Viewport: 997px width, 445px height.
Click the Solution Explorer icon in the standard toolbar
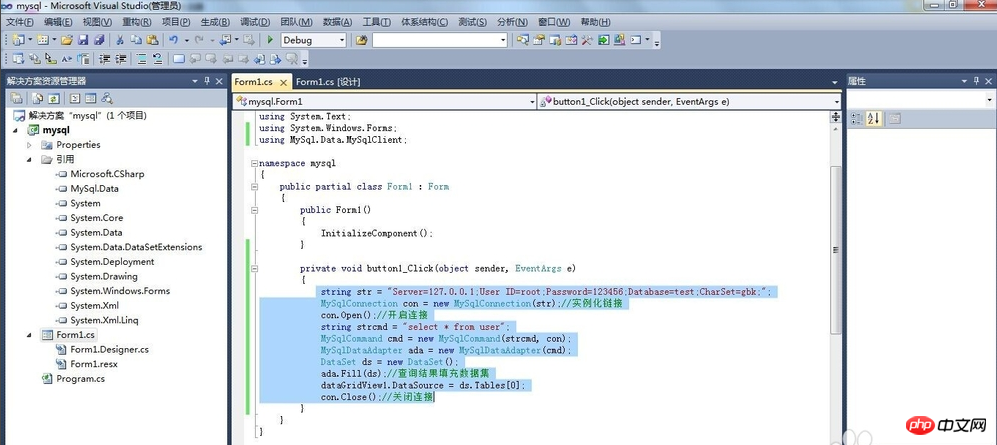(523, 40)
